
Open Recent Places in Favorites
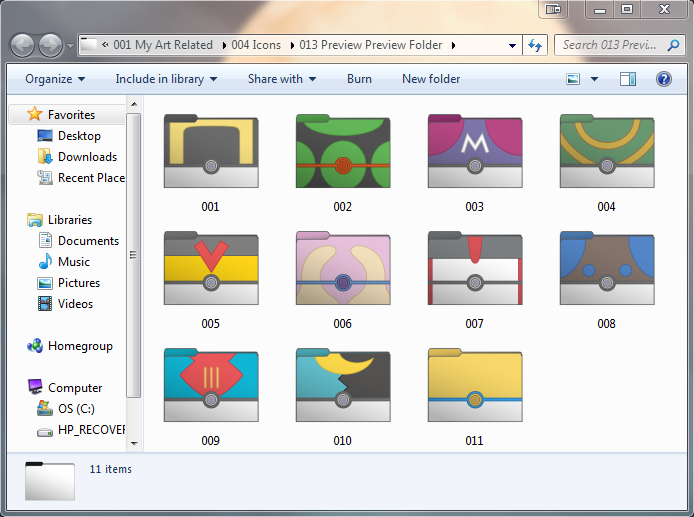pyautogui.click(x=81, y=178)
